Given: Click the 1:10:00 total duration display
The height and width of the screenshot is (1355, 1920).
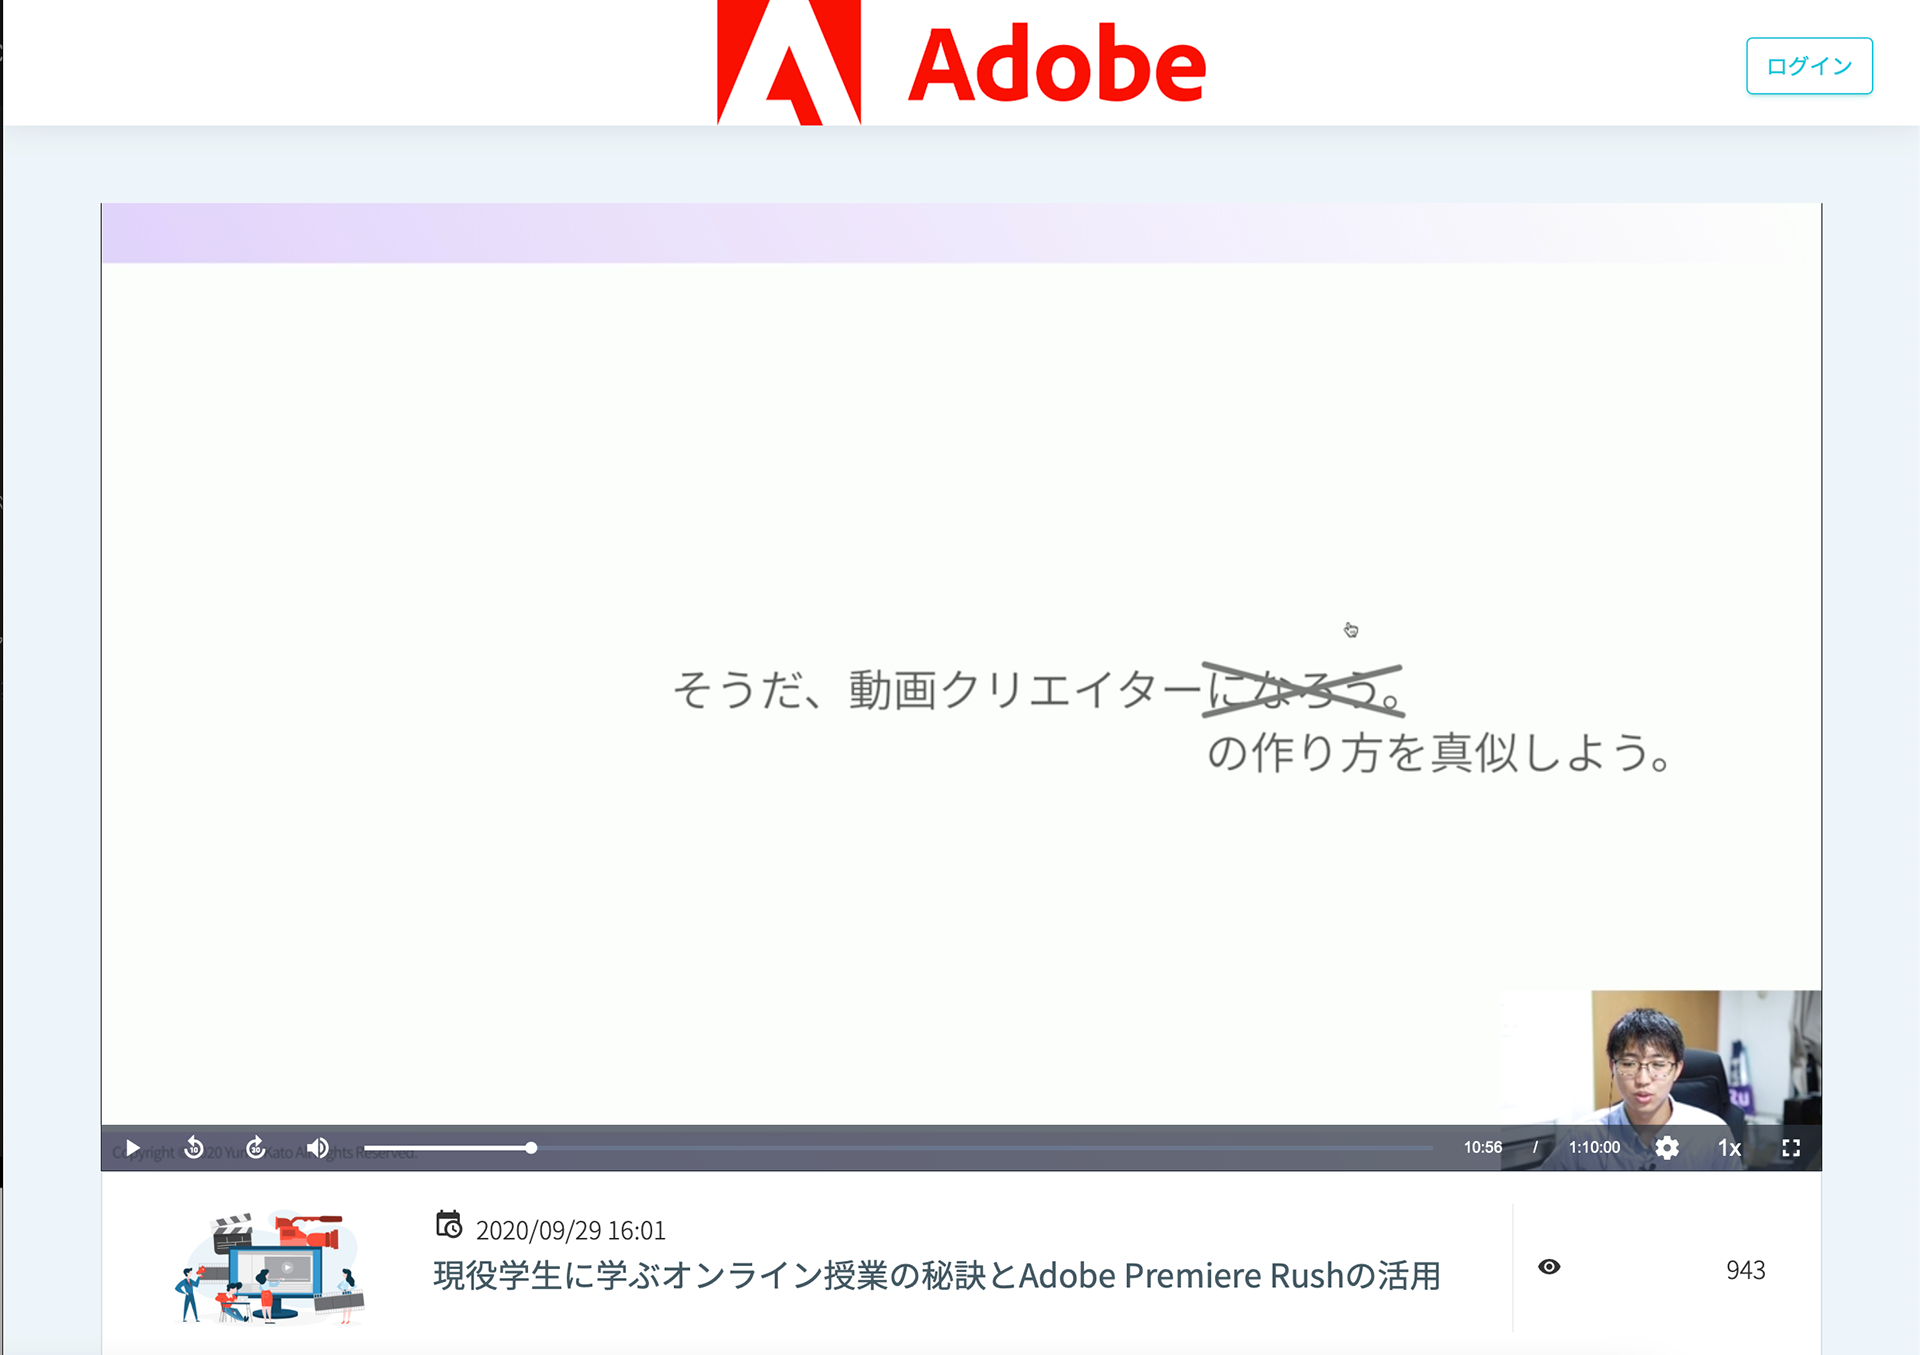Looking at the screenshot, I should point(1594,1148).
